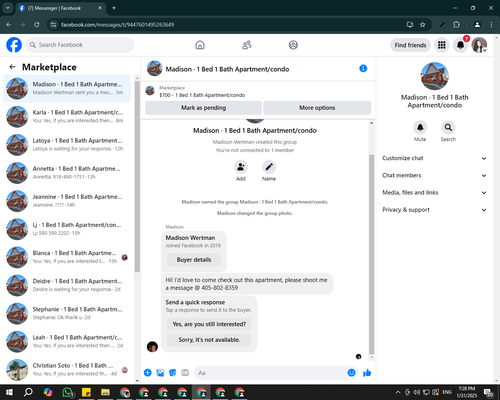The width and height of the screenshot is (500, 400).
Task: Open Christian Soto 1 Bed 1 Bath conversation
Action: click(x=67, y=370)
